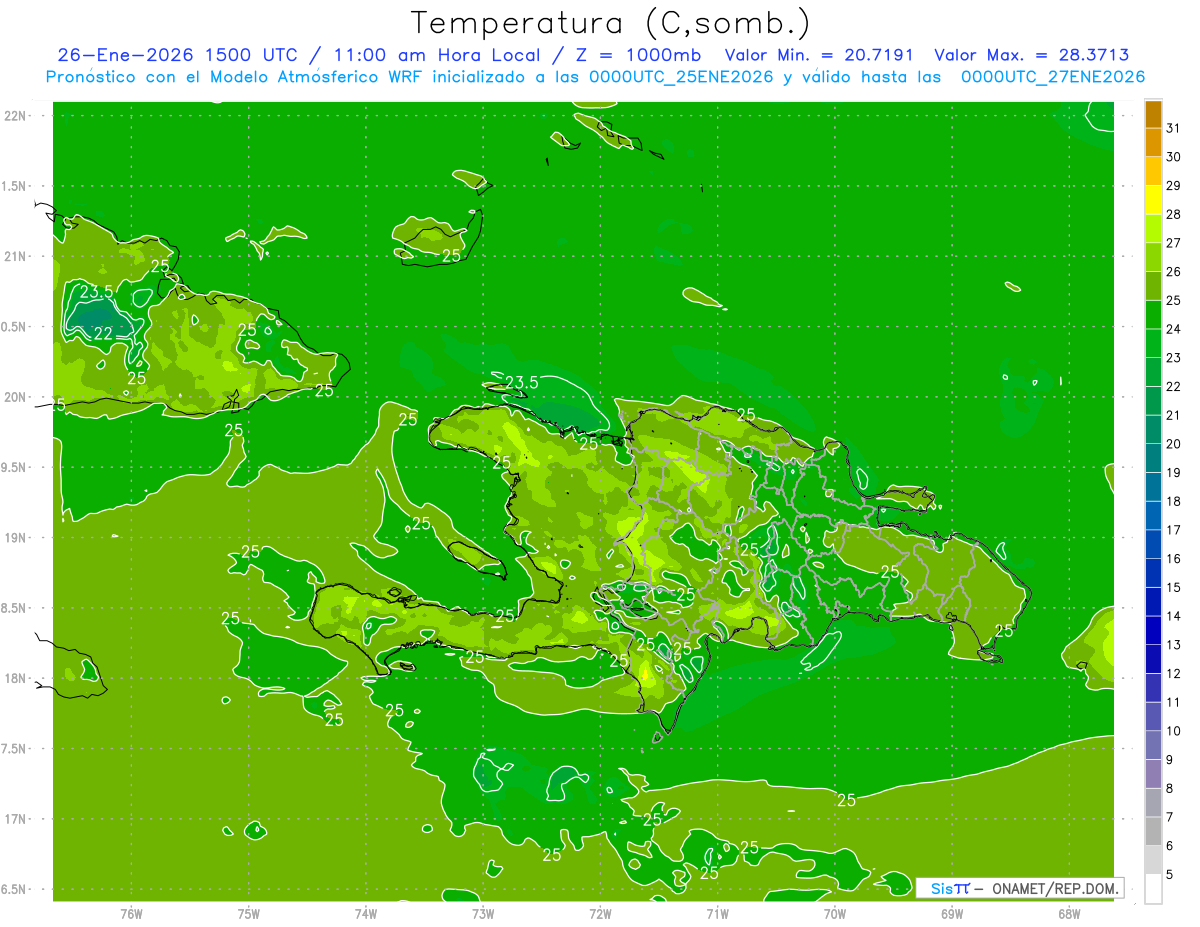Pick the dark orange swatch above legend value 31
The image size is (1200, 927).
(x=1153, y=114)
